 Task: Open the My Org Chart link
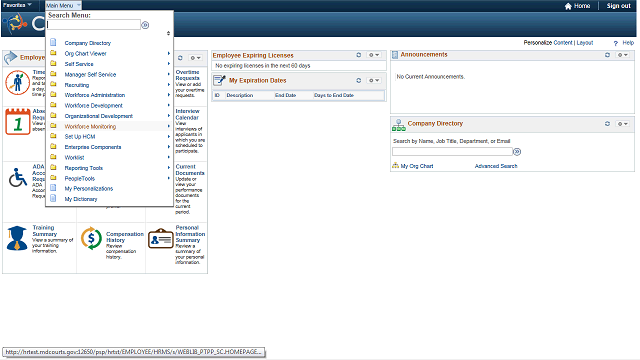417,166
